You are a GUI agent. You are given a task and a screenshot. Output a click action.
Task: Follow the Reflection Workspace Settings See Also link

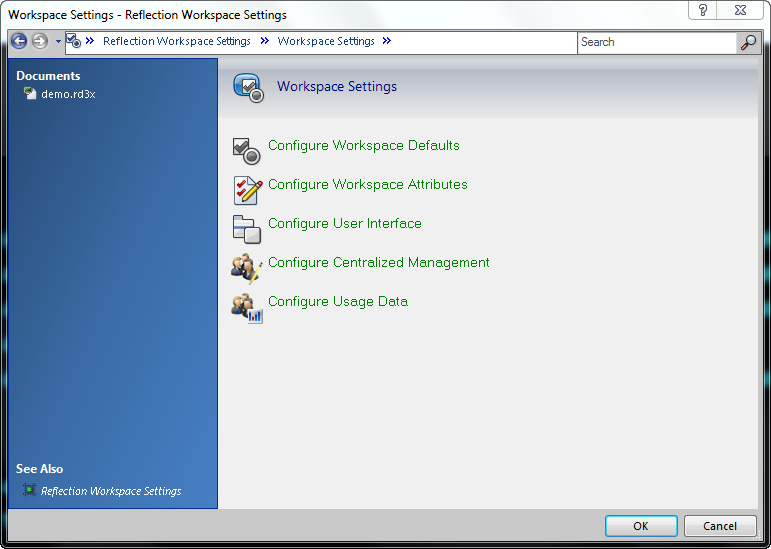(111, 491)
